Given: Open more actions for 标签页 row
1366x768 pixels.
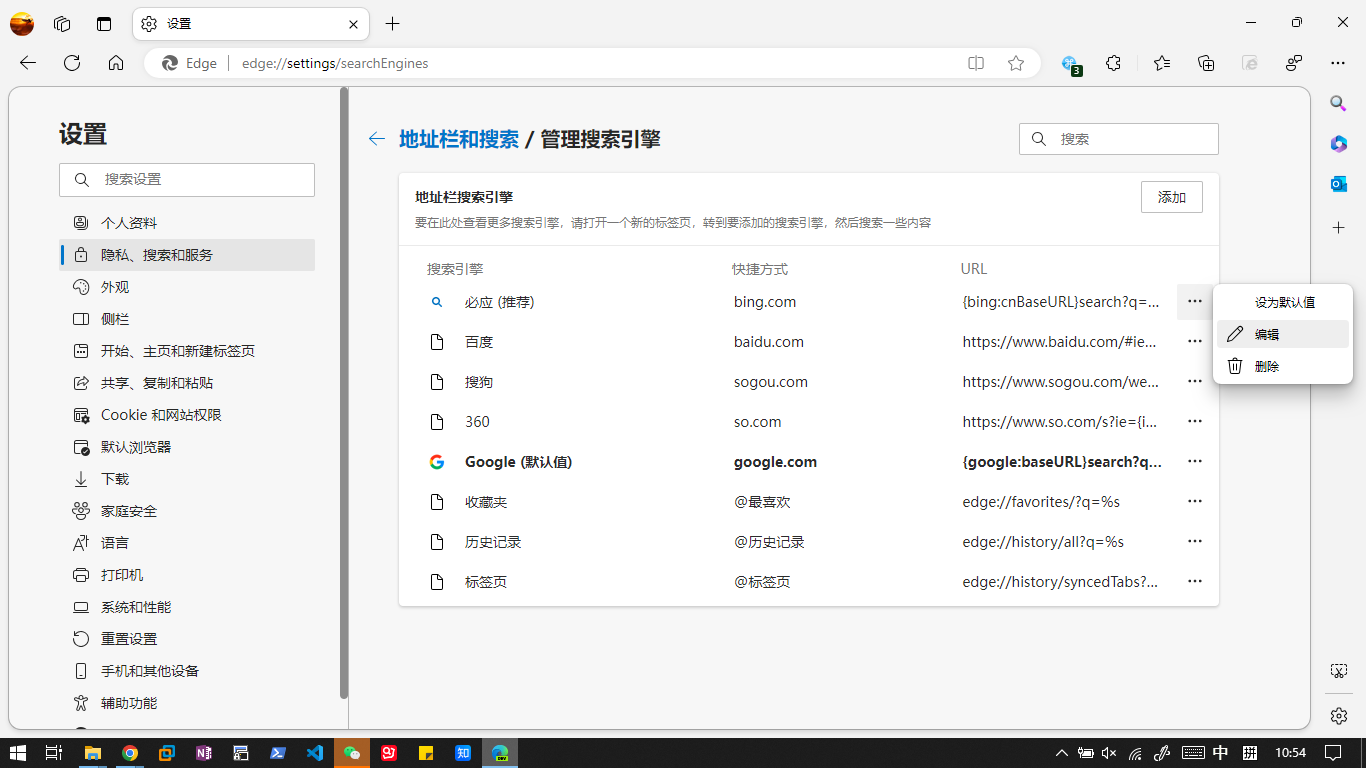Looking at the screenshot, I should (1194, 581).
